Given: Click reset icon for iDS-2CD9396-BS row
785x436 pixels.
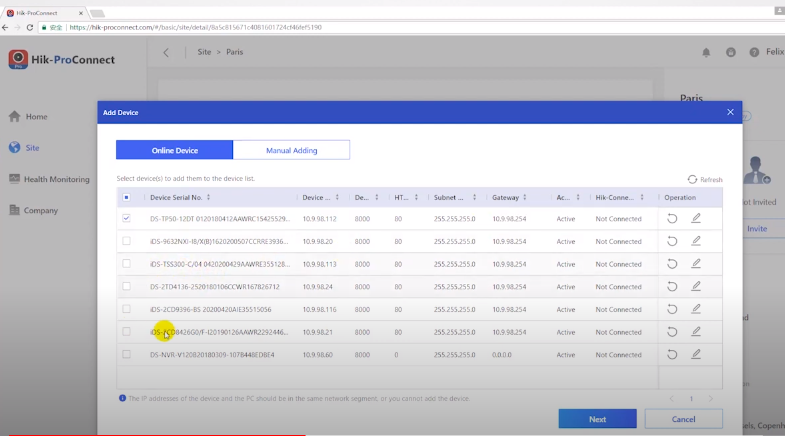Looking at the screenshot, I should click(673, 309).
